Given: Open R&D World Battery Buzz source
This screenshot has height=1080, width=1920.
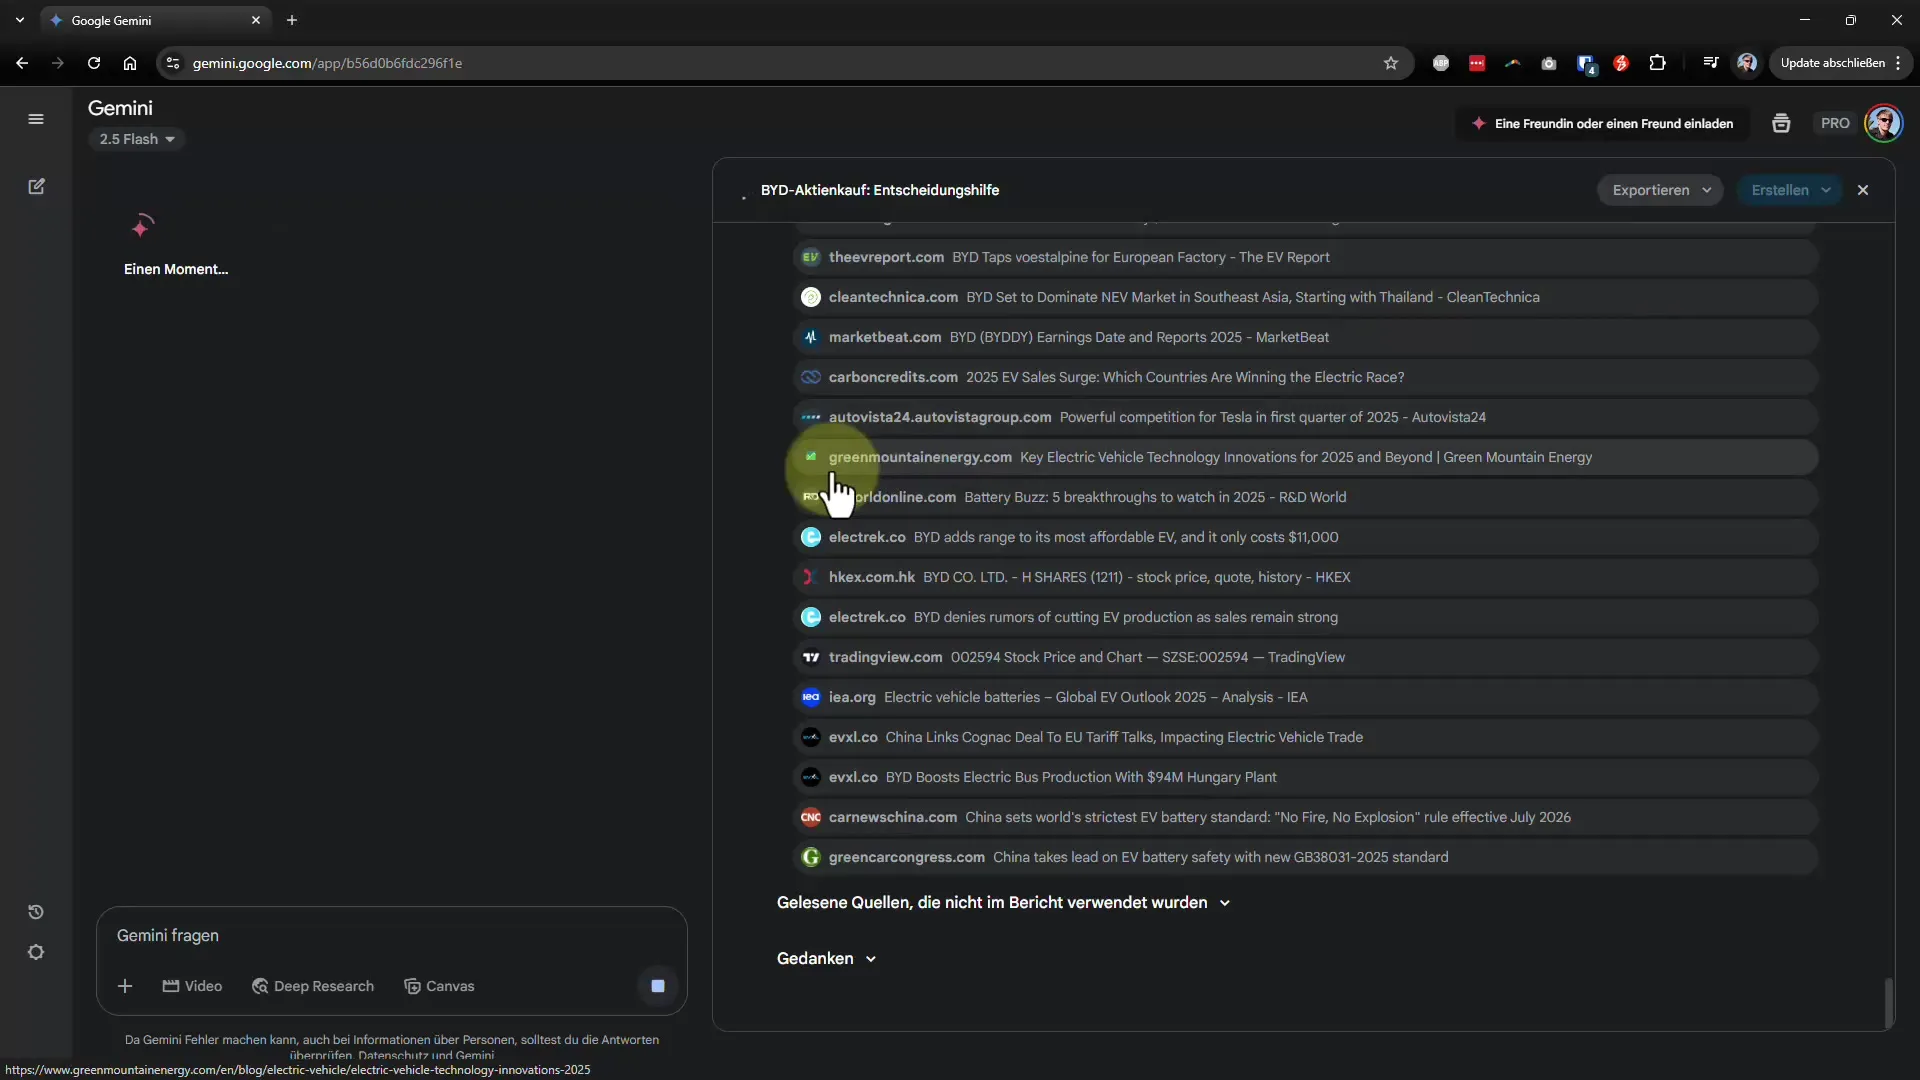Looking at the screenshot, I should [1305, 497].
